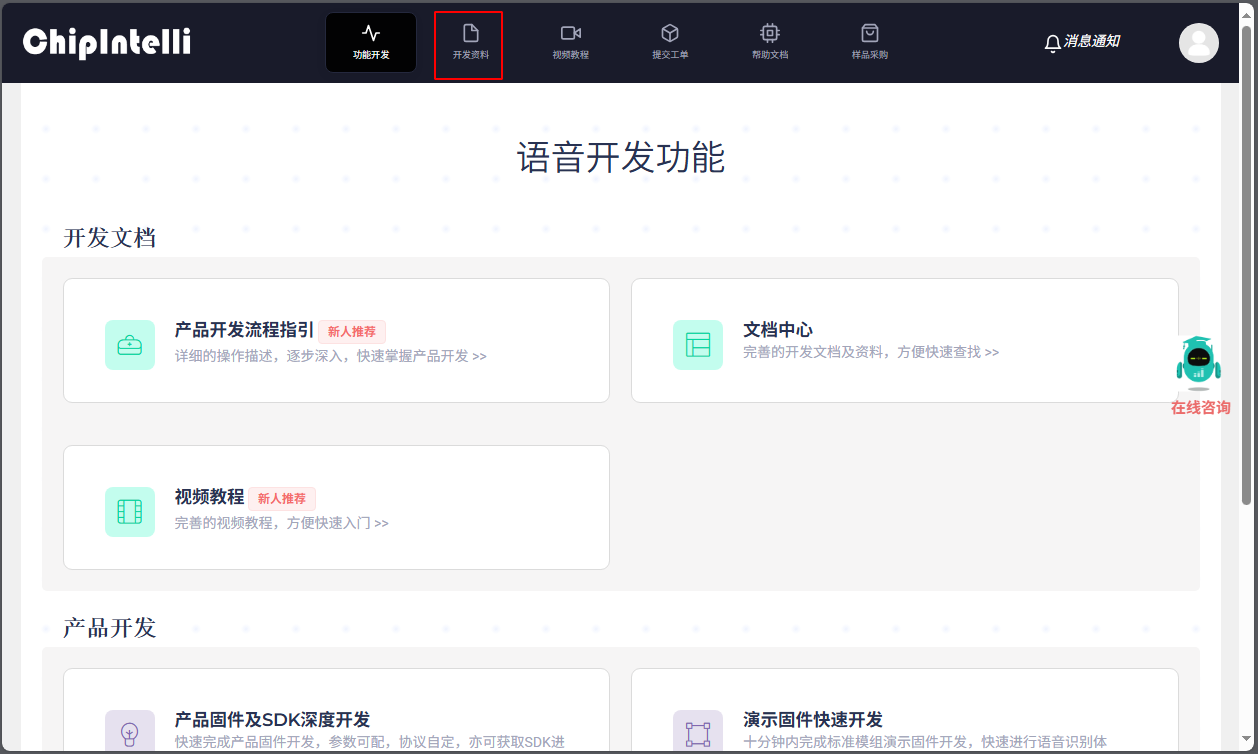The image size is (1258, 754).
Task: Click the ChipIntelli logo
Action: point(106,42)
